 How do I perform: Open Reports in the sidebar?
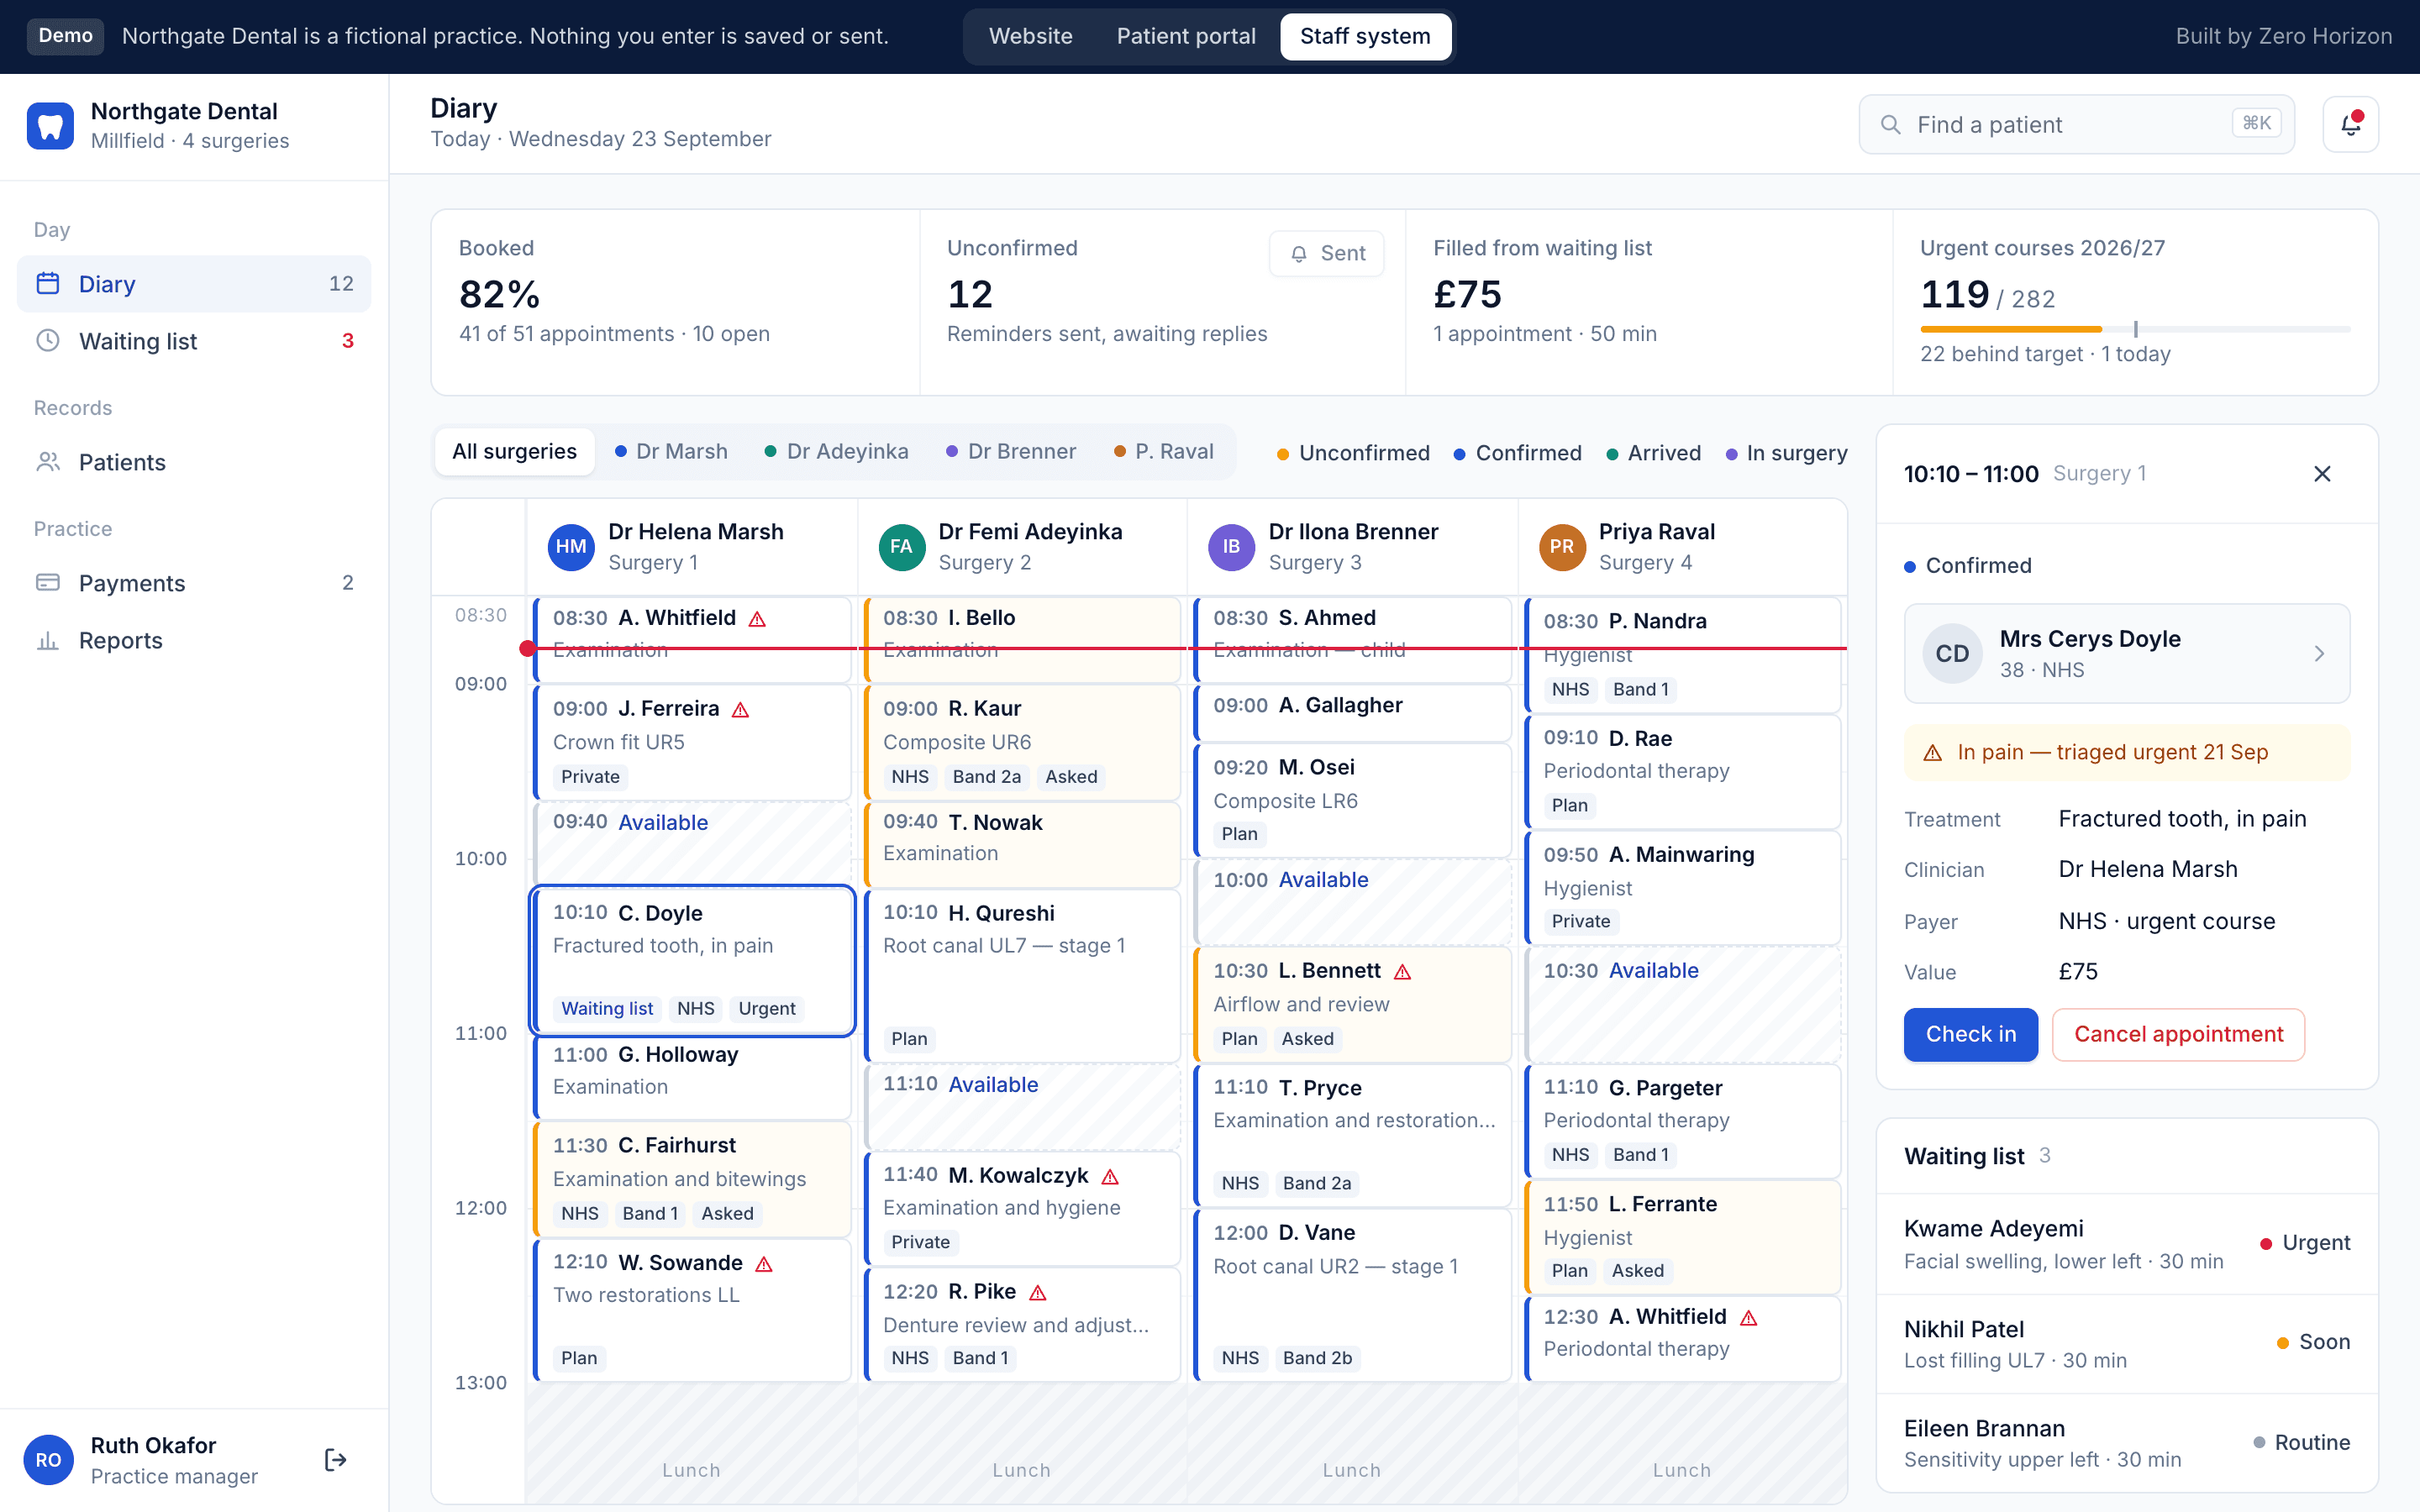[x=194, y=640]
